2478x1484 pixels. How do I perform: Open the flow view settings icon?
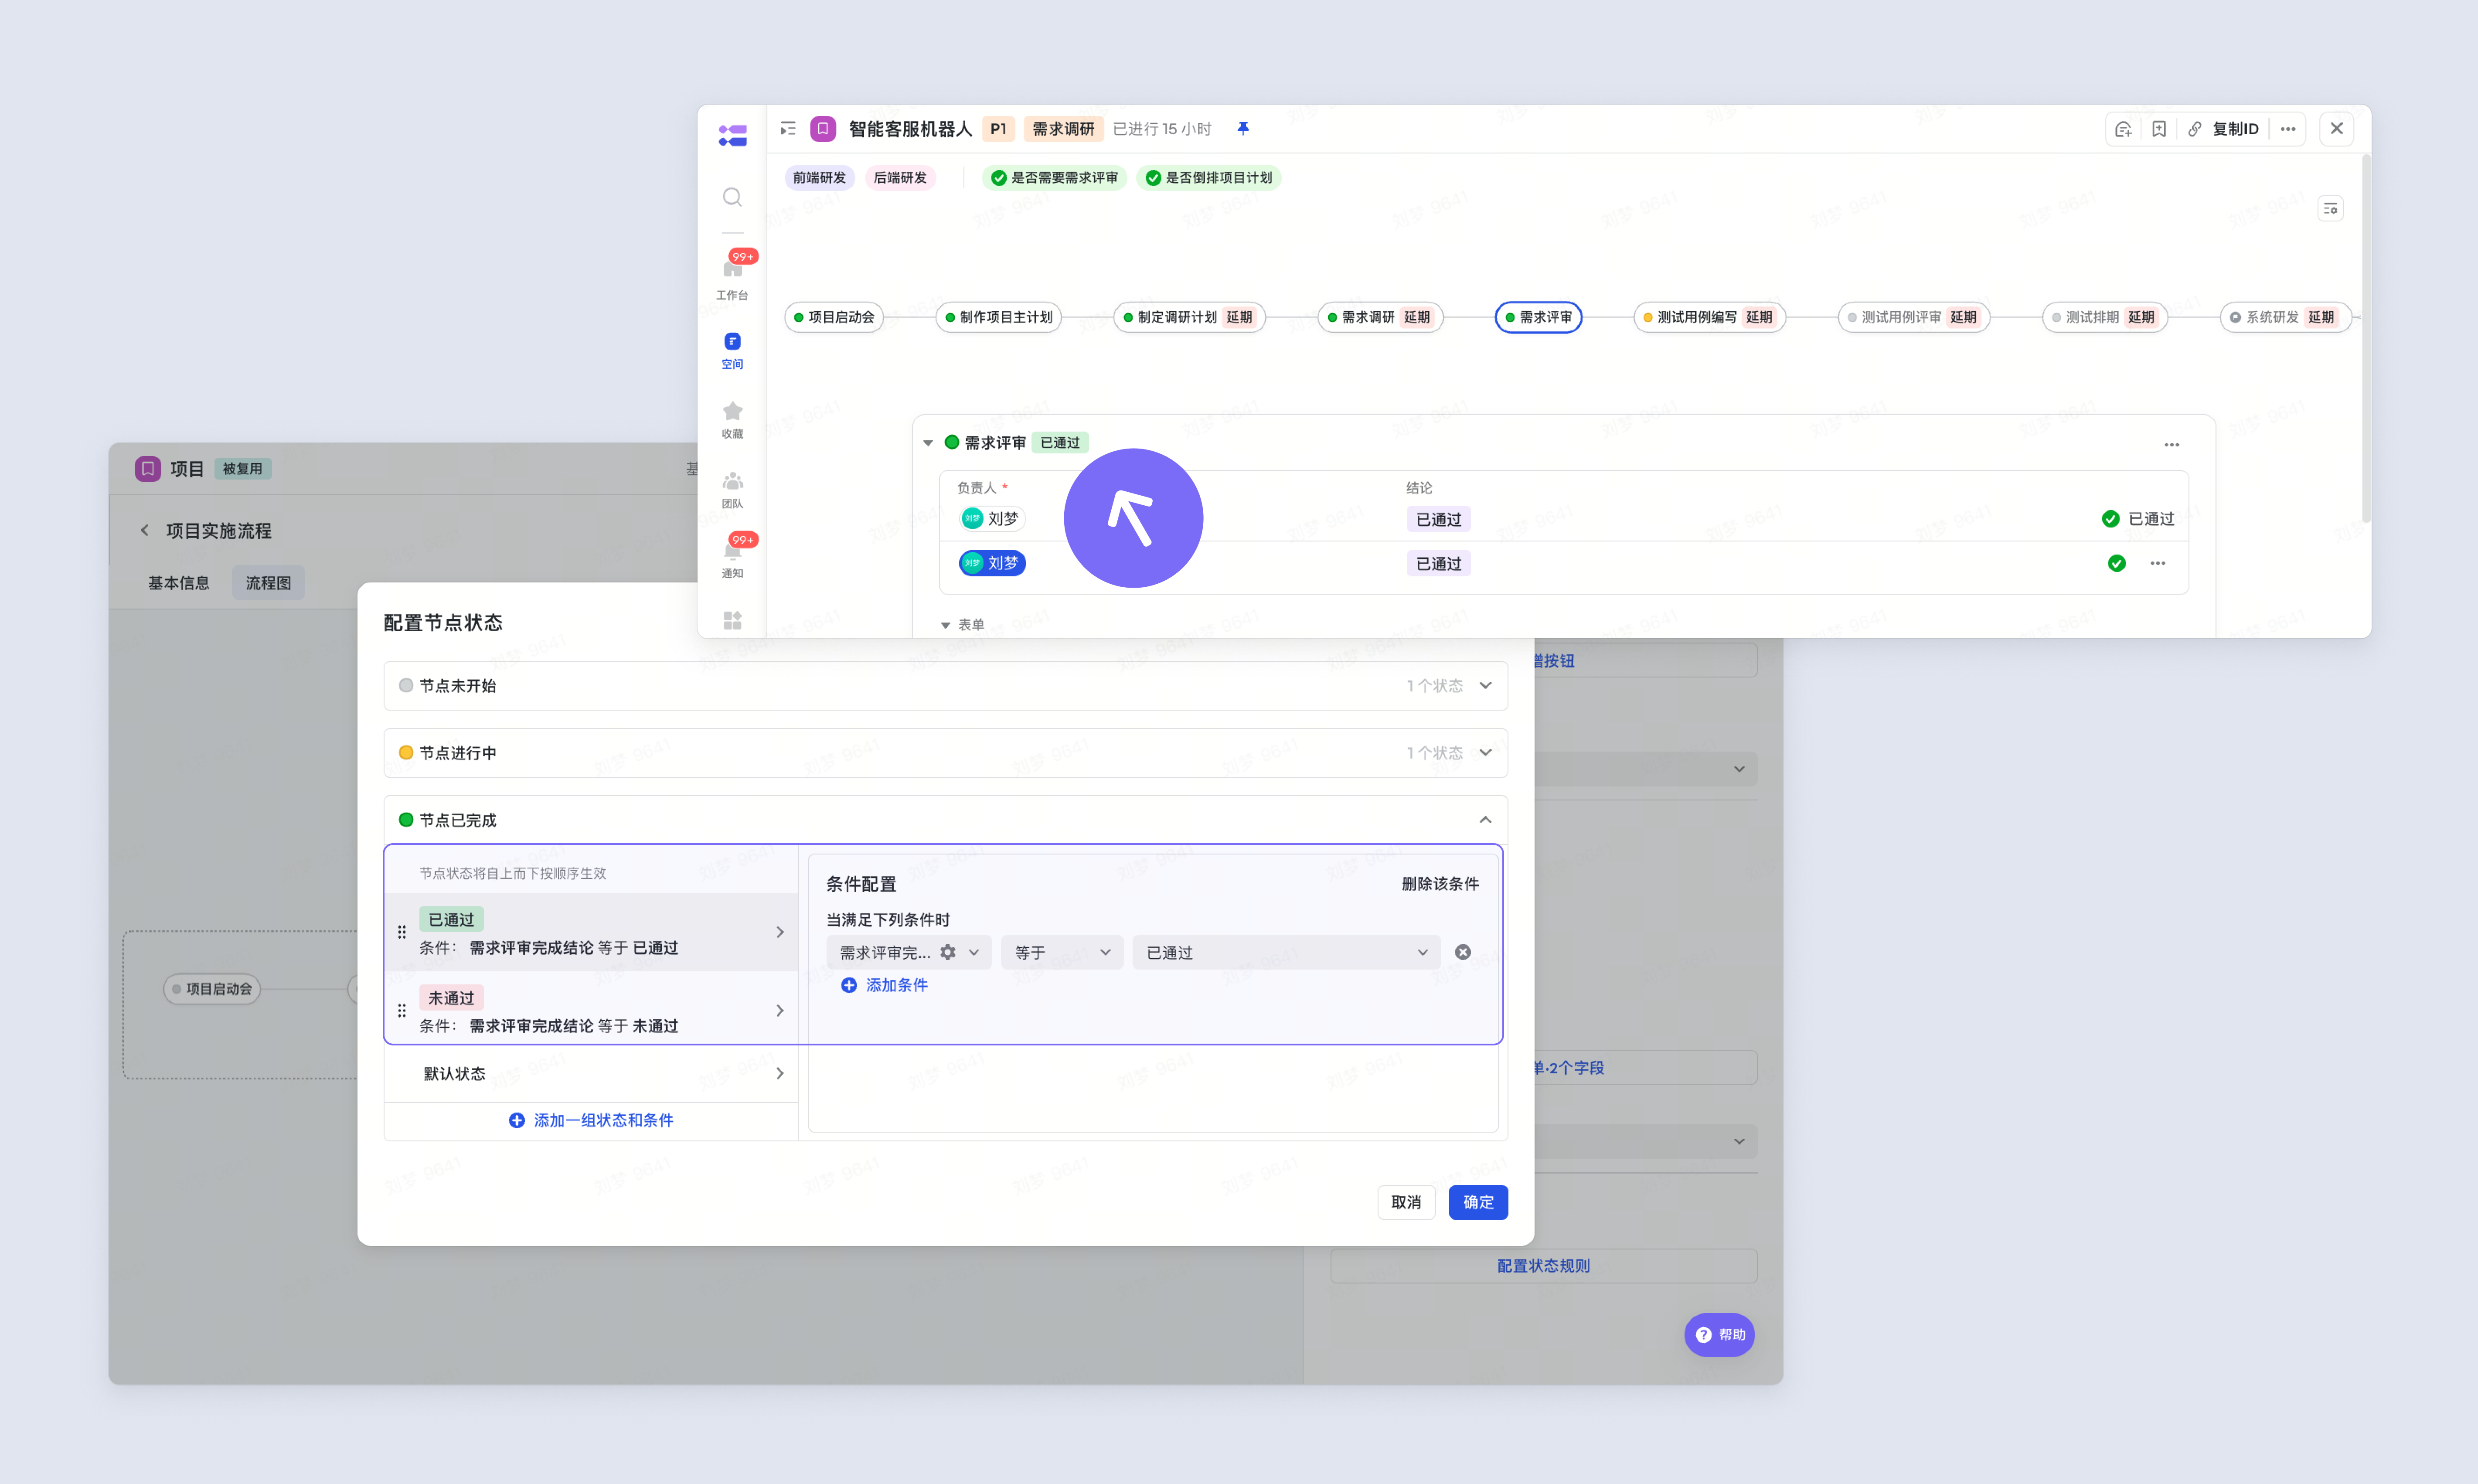pyautogui.click(x=2330, y=209)
